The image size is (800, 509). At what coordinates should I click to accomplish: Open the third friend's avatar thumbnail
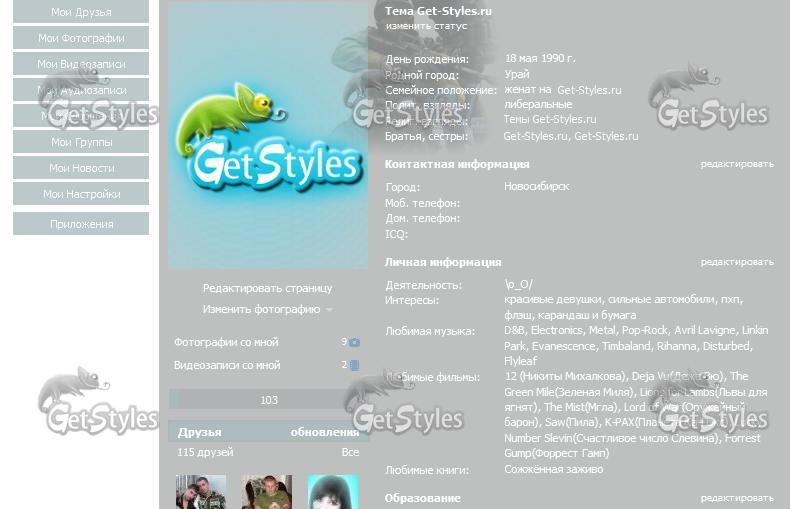[333, 492]
